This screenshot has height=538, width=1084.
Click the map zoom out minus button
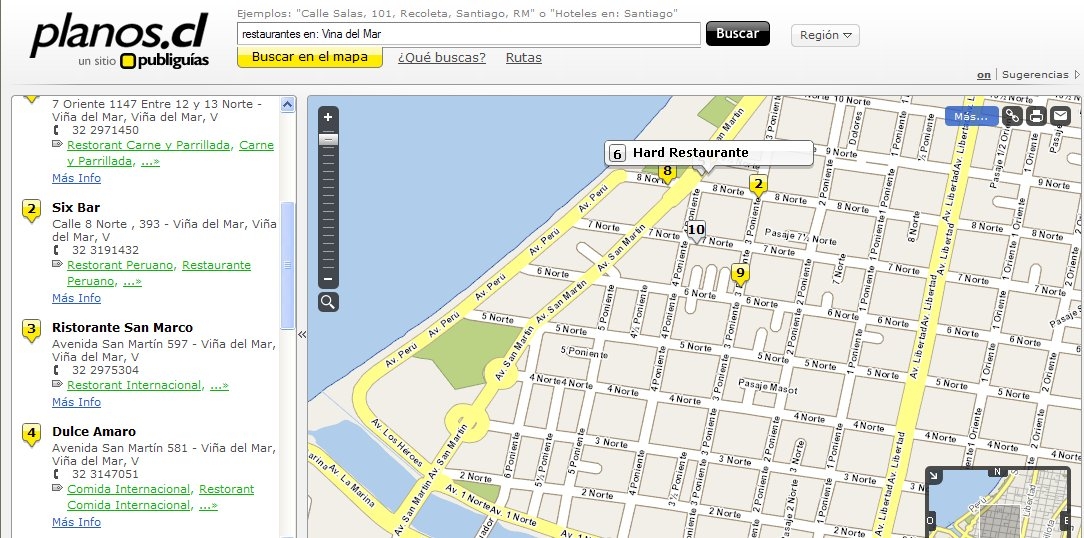point(328,279)
